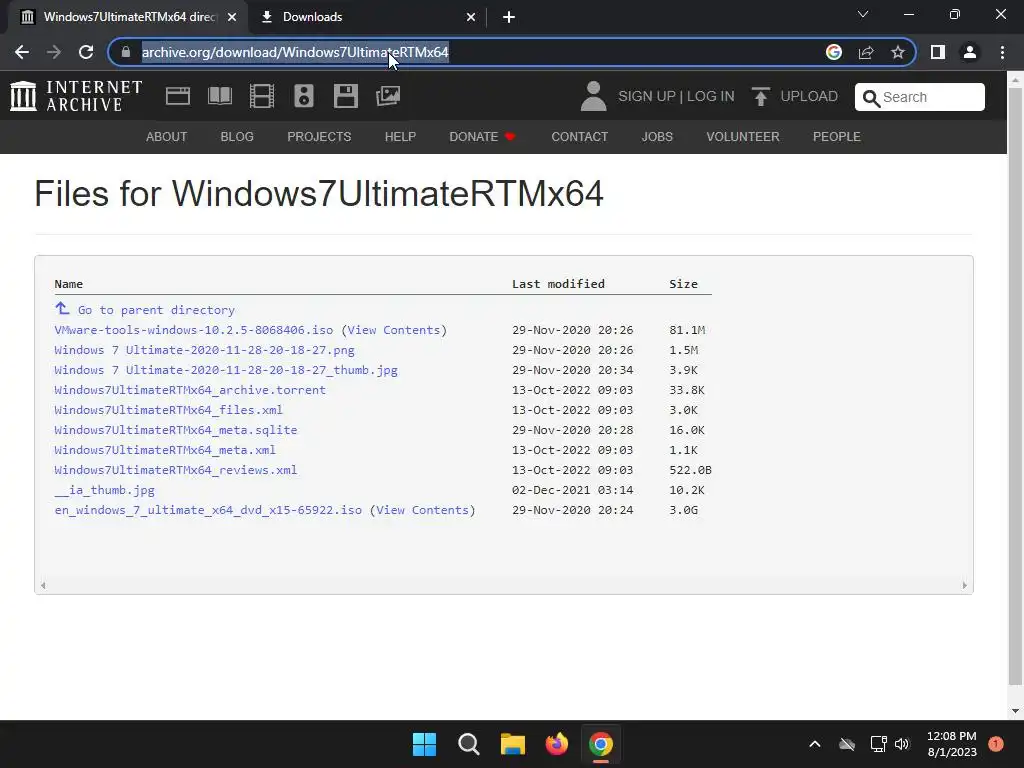
Task: Open Windows Start menu
Action: 424,744
